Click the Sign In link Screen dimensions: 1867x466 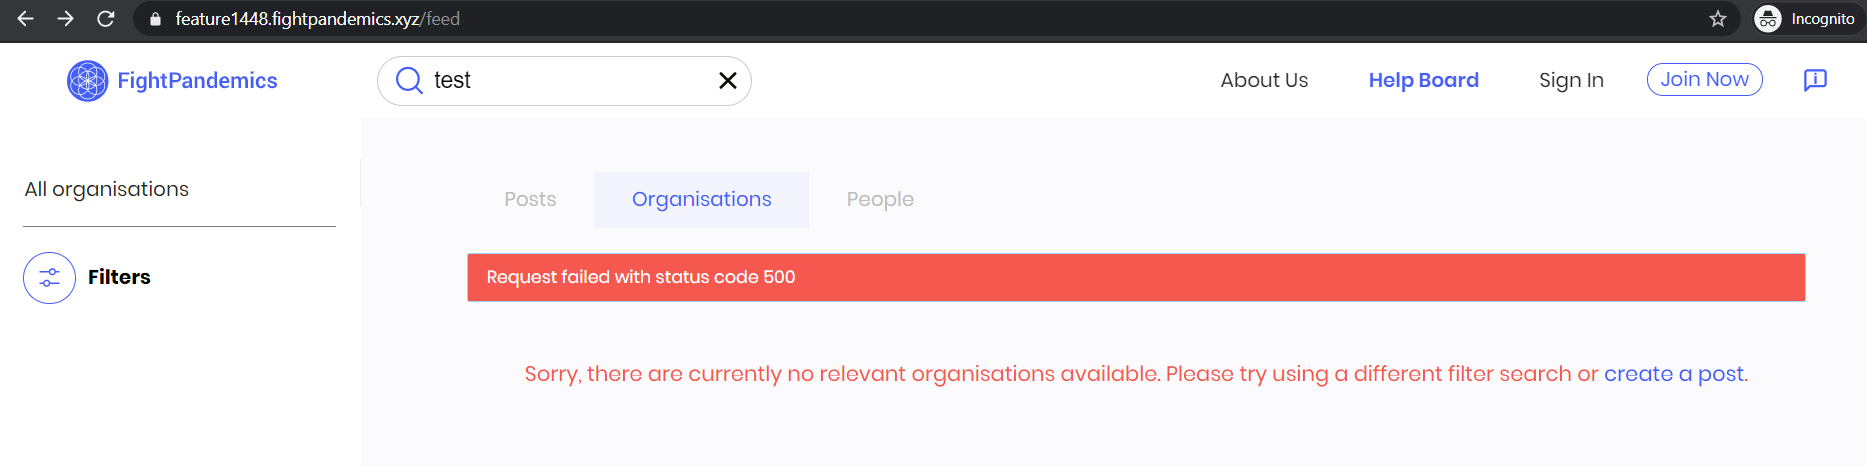pyautogui.click(x=1571, y=80)
